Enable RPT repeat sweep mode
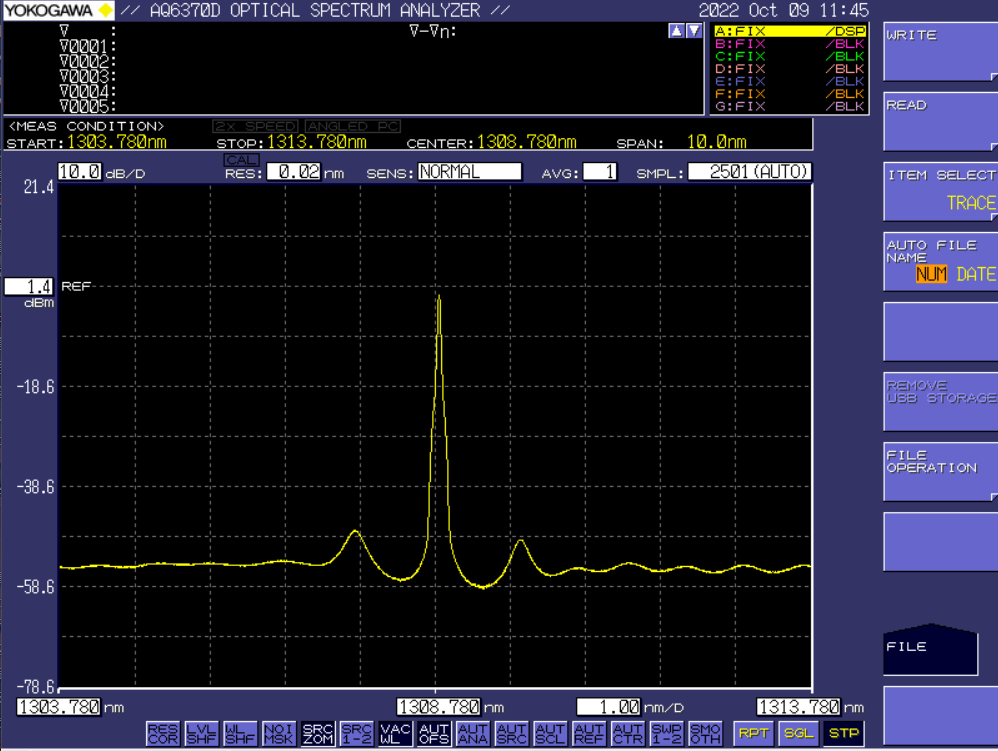998x751 pixels. 753,733
